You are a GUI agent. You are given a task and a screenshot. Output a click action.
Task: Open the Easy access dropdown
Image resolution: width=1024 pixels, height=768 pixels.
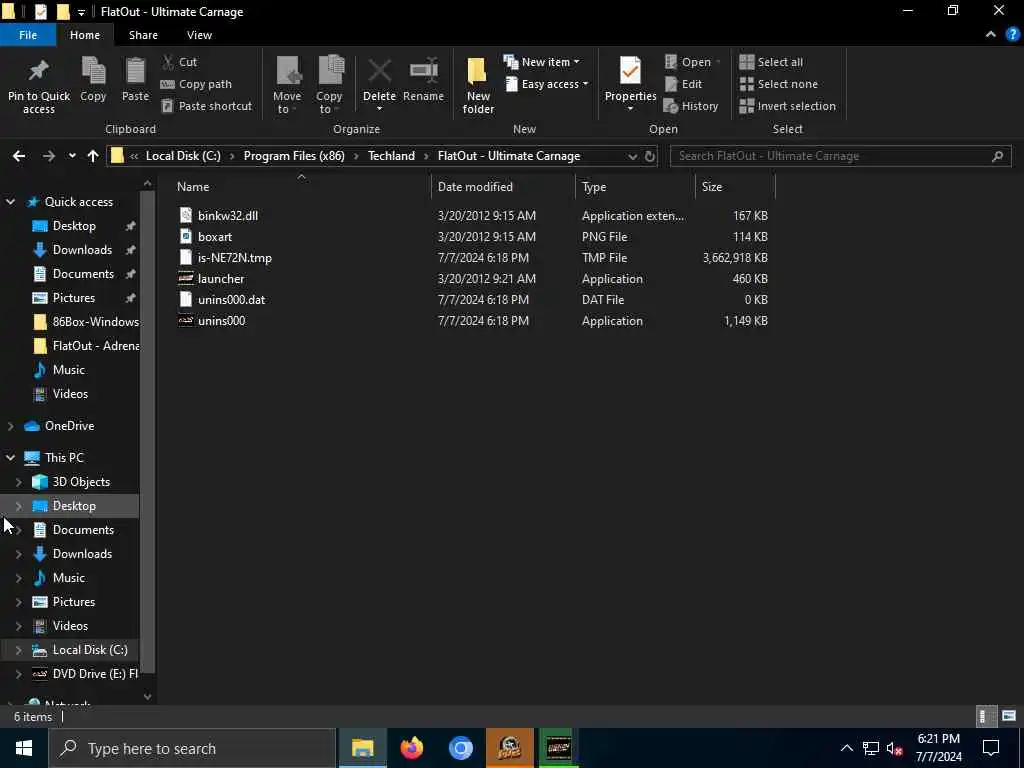point(547,84)
